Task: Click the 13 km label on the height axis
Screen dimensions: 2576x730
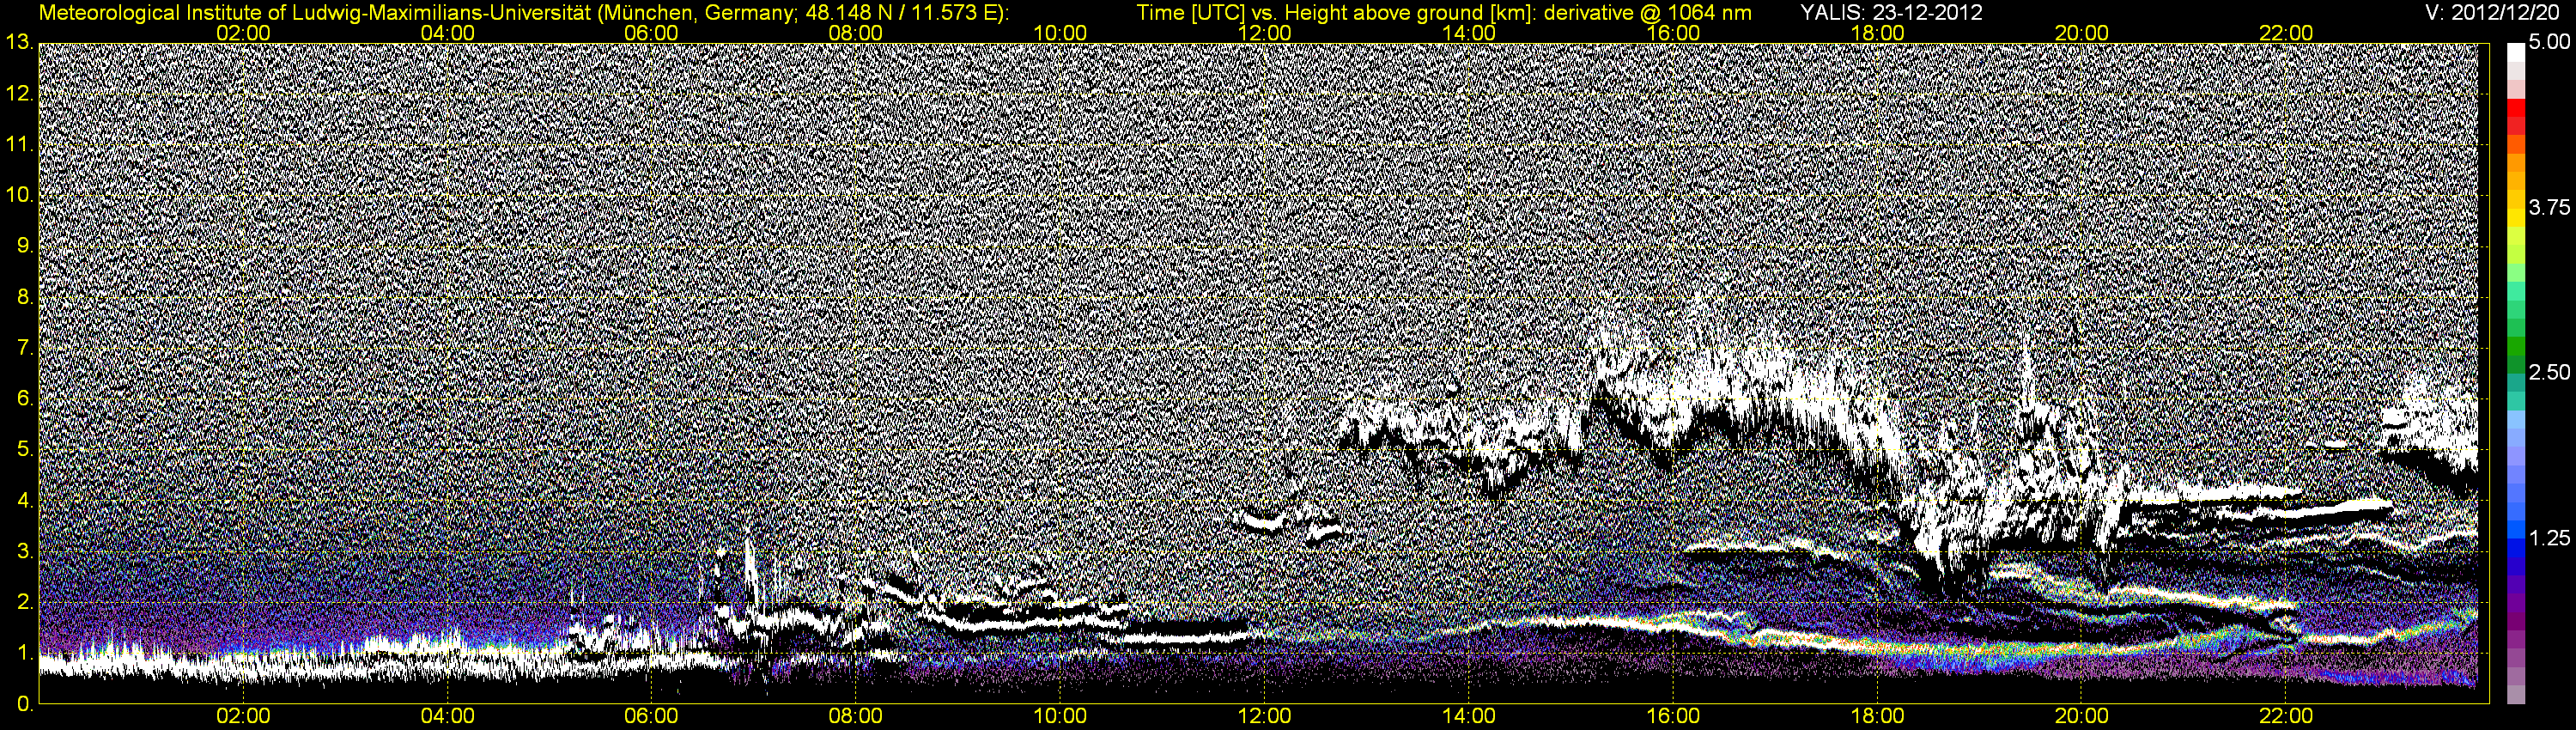Action: coord(18,43)
